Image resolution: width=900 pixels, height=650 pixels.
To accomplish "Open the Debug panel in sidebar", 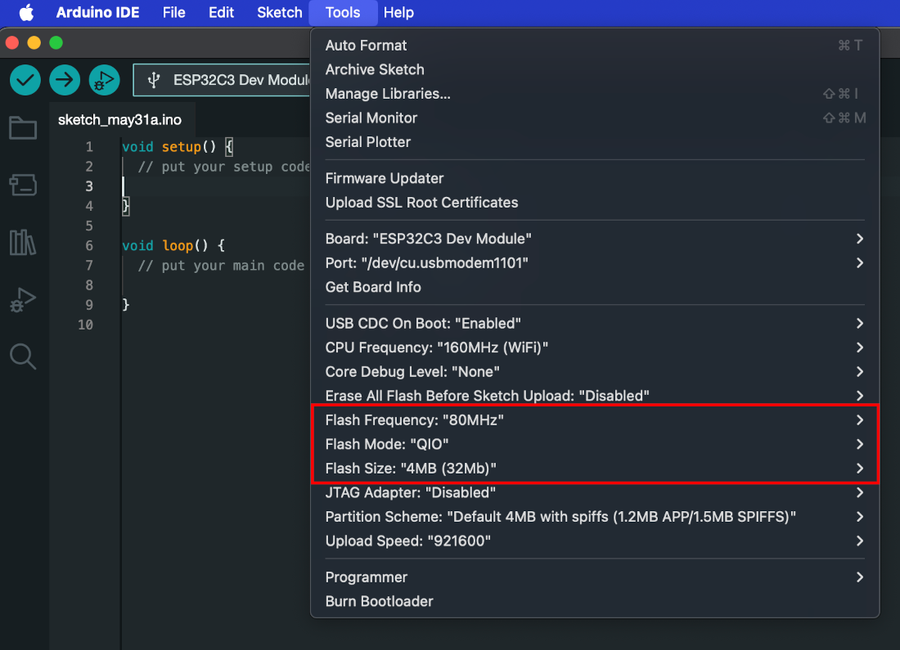I will point(23,299).
